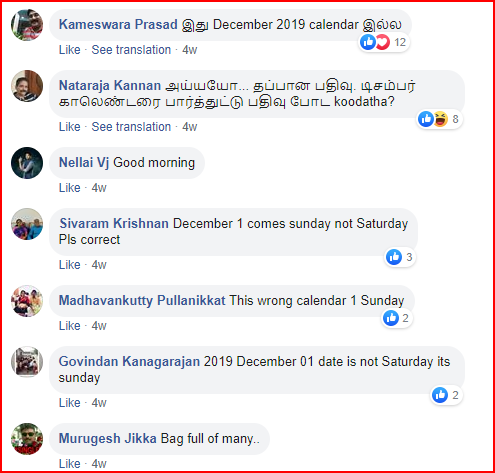Image resolution: width=495 pixels, height=473 pixels.
Task: Open Sivaram Krishnan's profile name link
Action: pos(114,223)
